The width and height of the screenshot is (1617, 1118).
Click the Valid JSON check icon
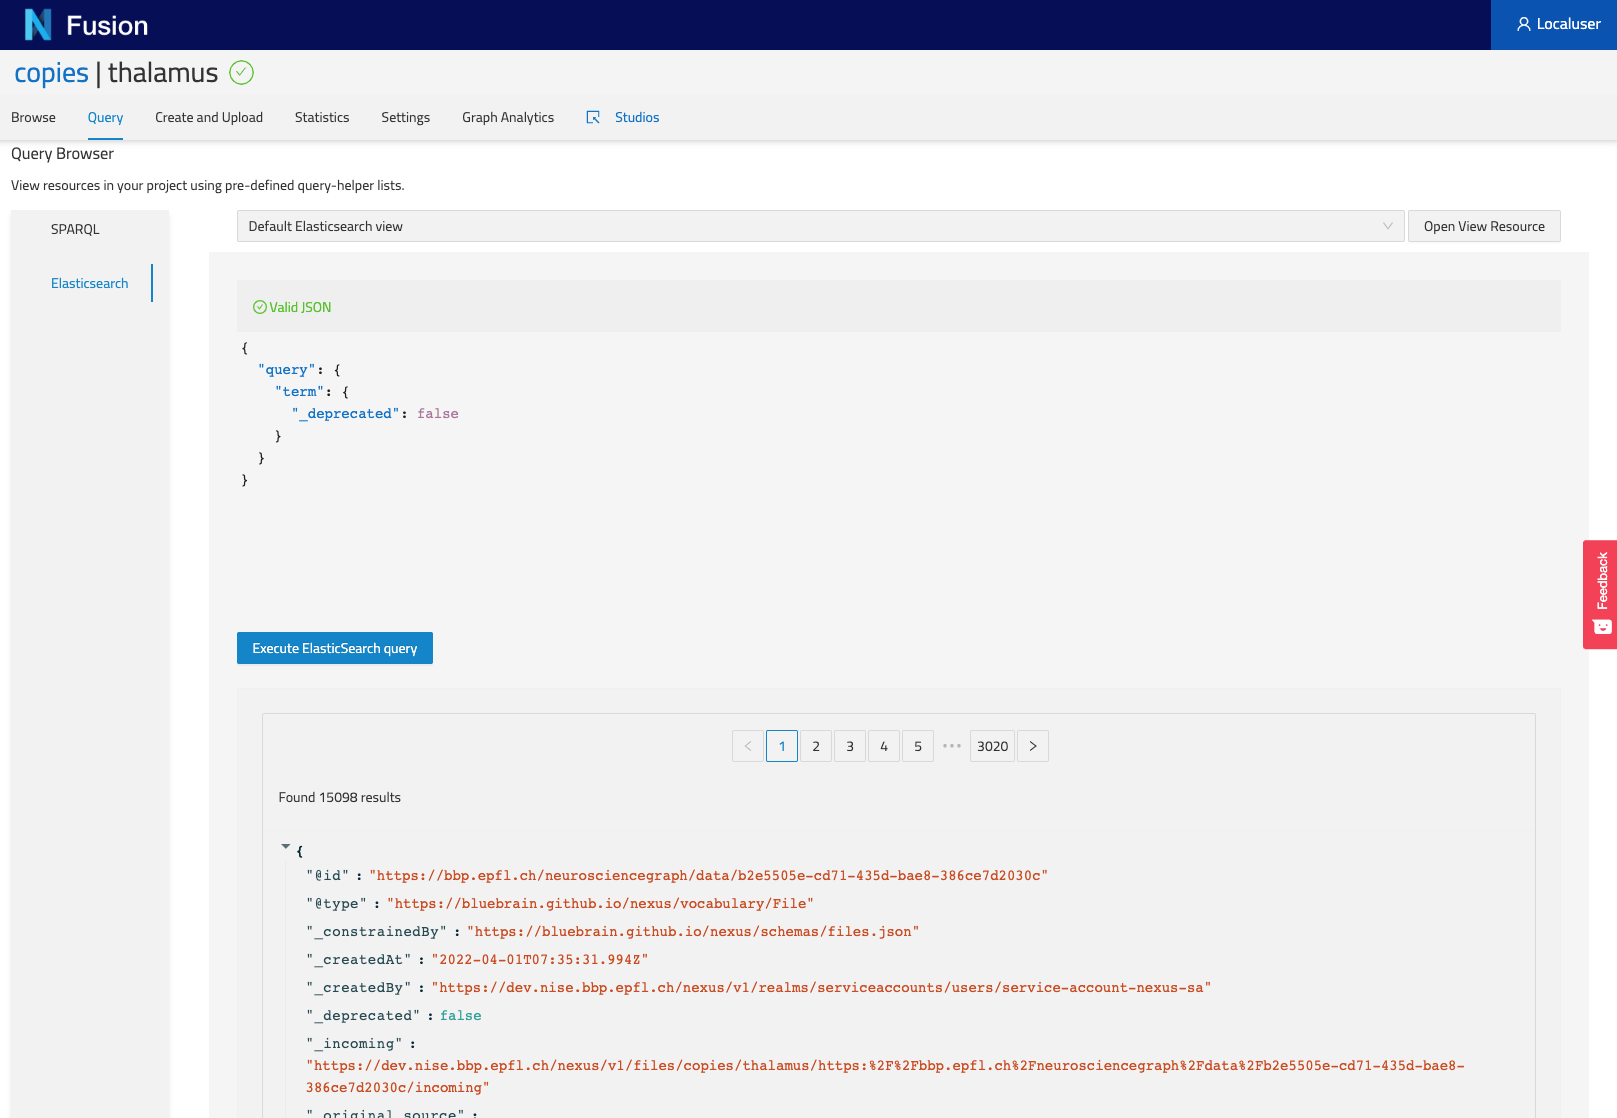[260, 307]
